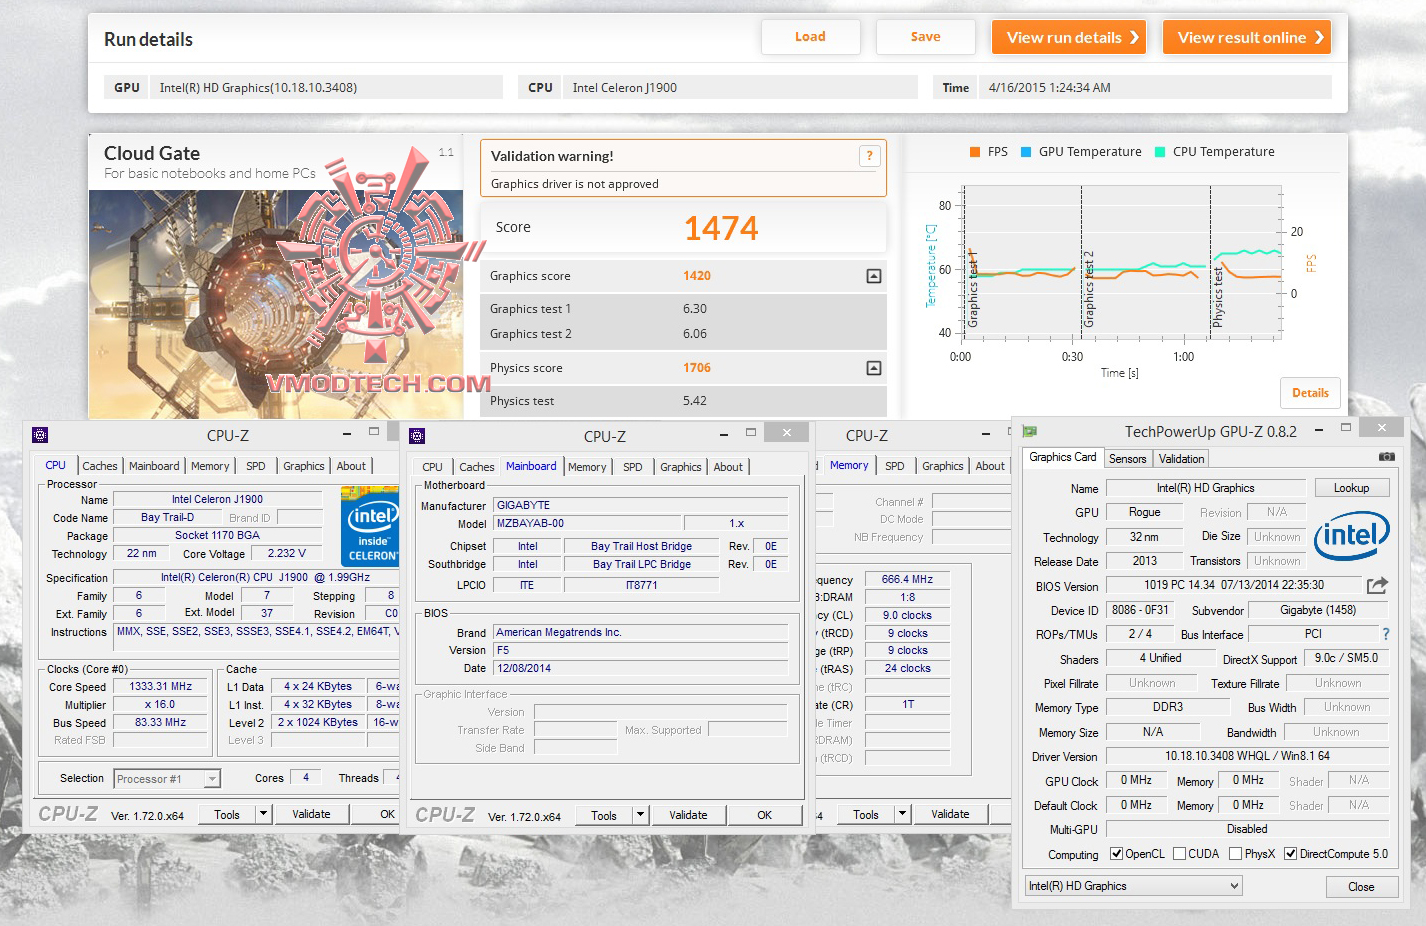Toggle the CUDA checkbox in GPU-Z
The width and height of the screenshot is (1426, 926).
tap(1179, 853)
